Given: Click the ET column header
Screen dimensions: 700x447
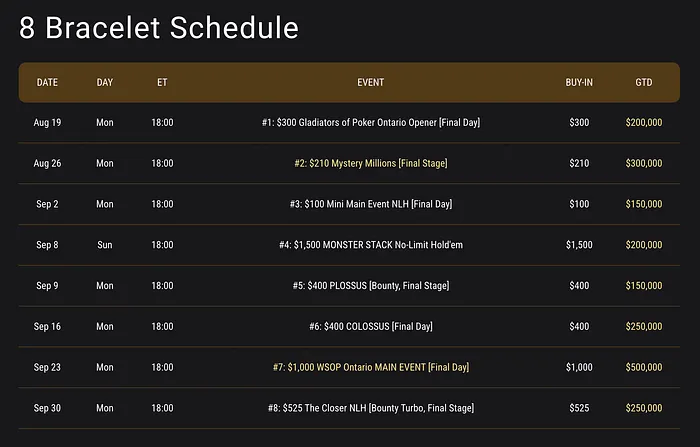Looking at the screenshot, I should 162,83.
